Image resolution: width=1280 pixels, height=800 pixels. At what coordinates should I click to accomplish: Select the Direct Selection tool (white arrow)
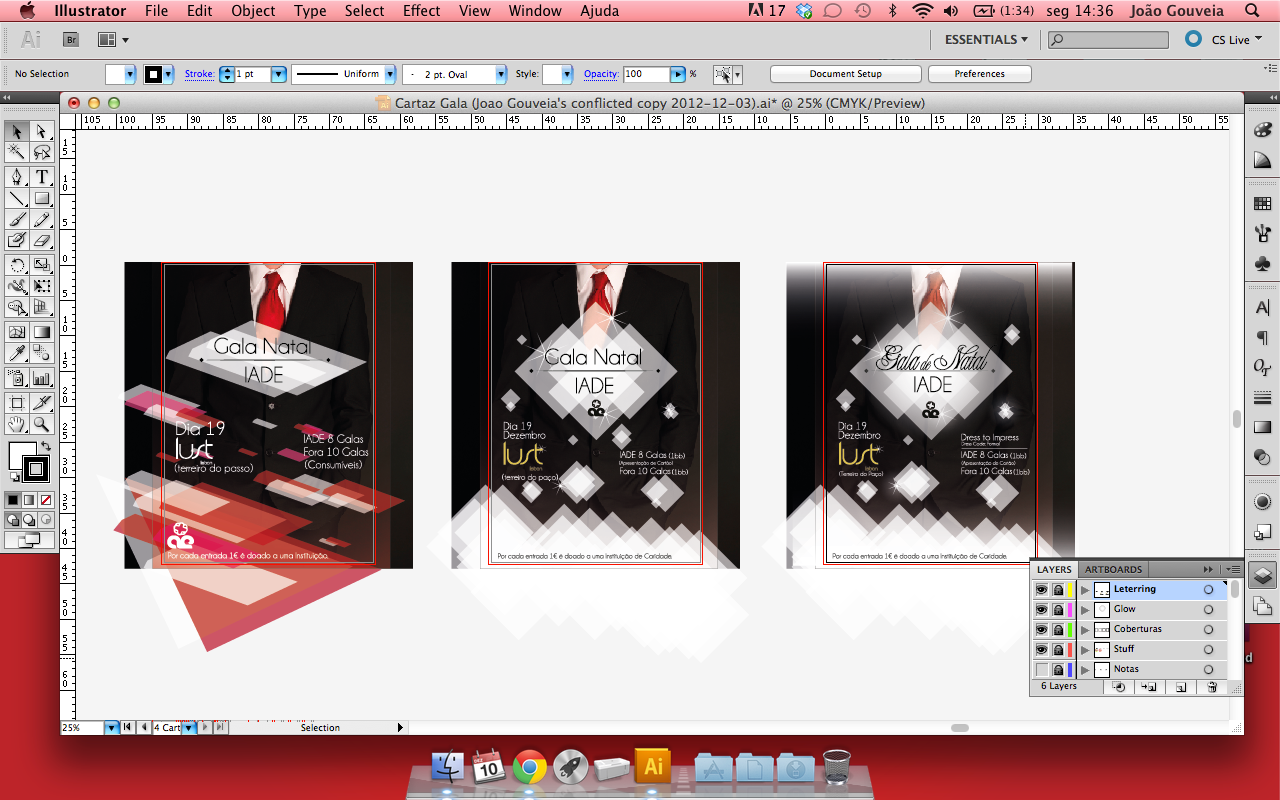point(42,132)
